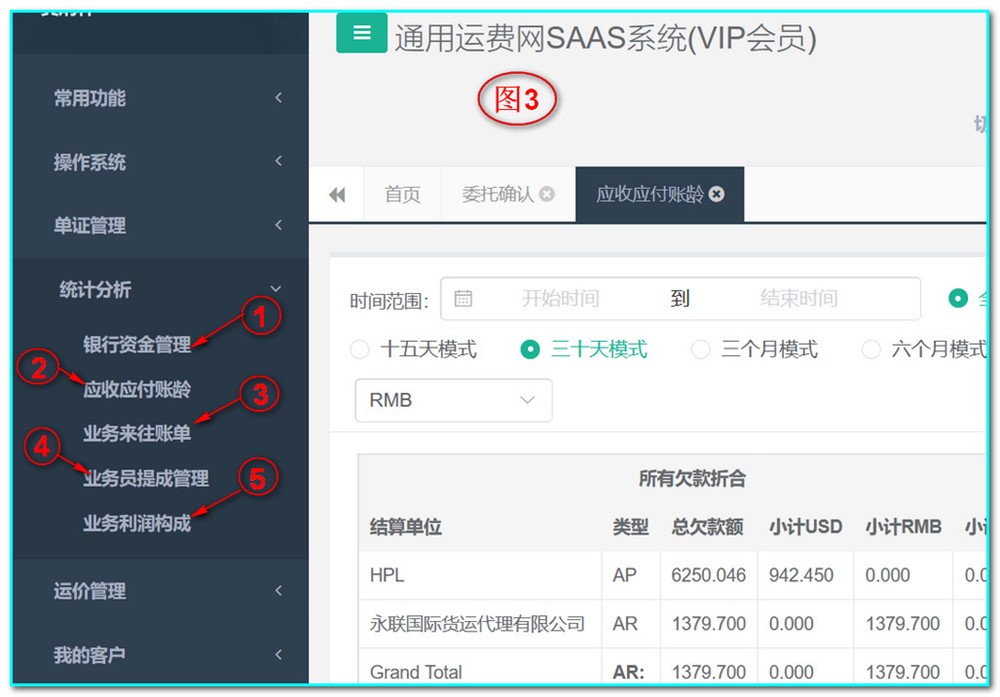Close the 委托确认 tab via its x icon
This screenshot has width=1000, height=697.
[x=547, y=195]
